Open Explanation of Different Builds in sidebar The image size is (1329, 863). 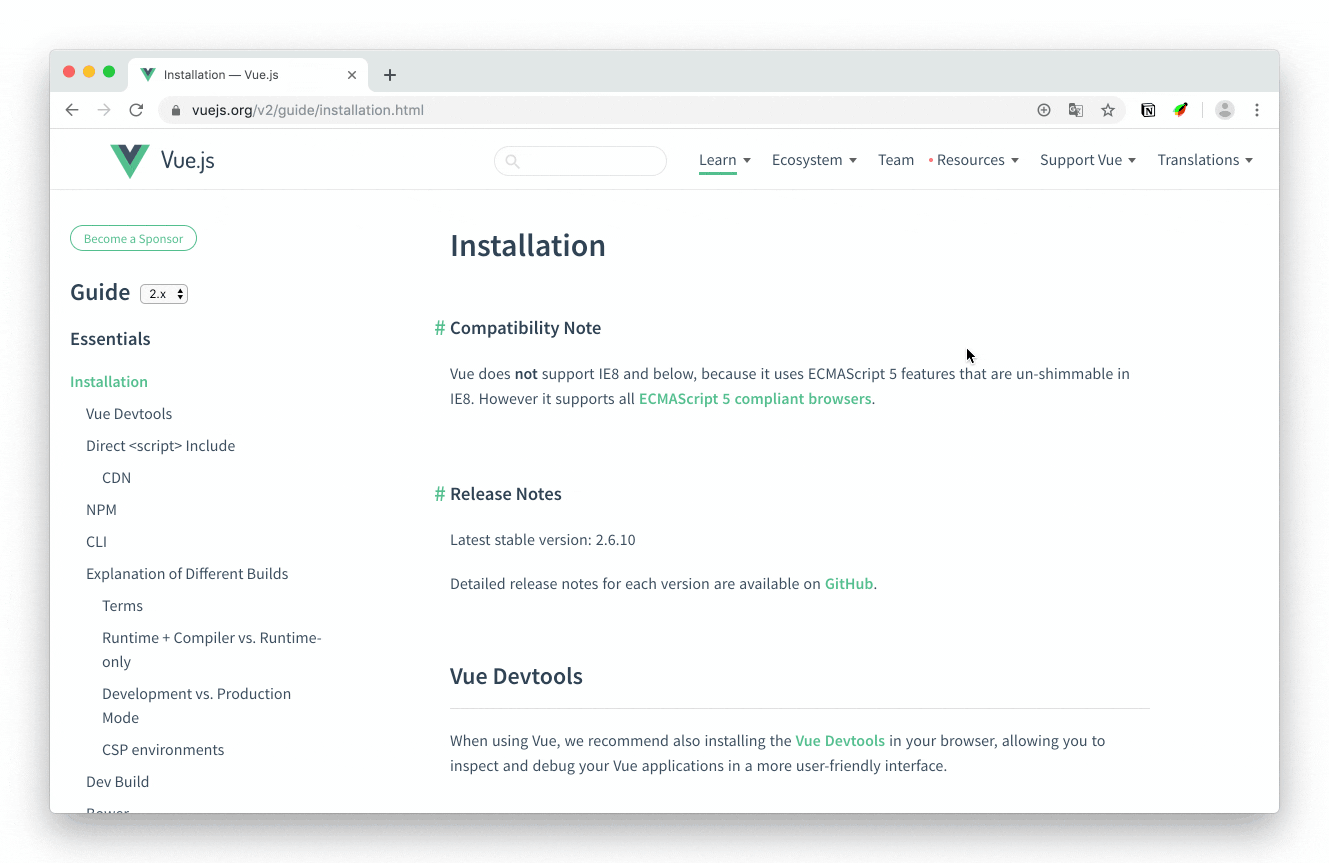(187, 574)
